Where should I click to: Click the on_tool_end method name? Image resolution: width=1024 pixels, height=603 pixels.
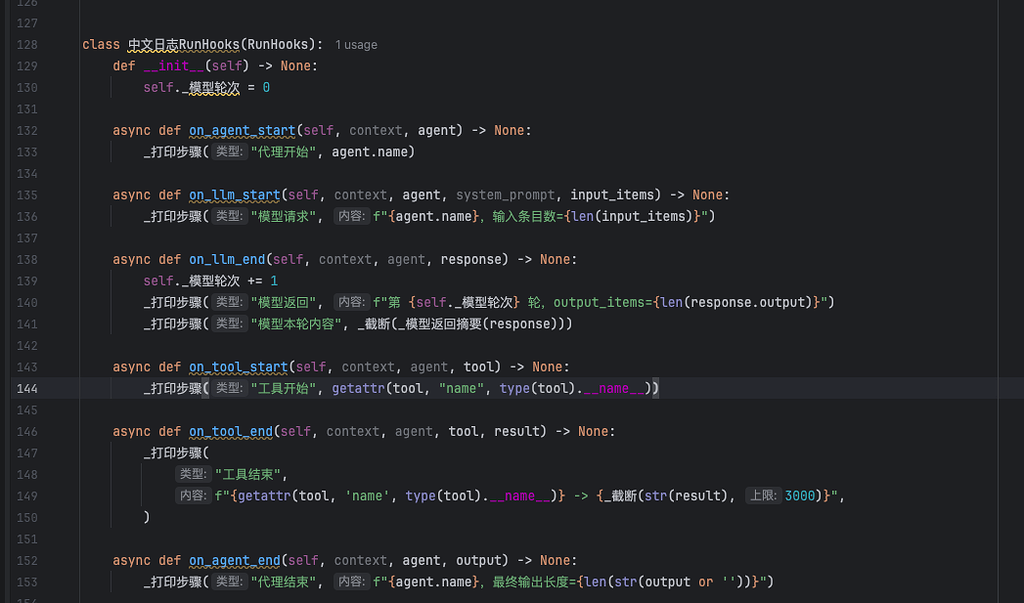(x=231, y=432)
